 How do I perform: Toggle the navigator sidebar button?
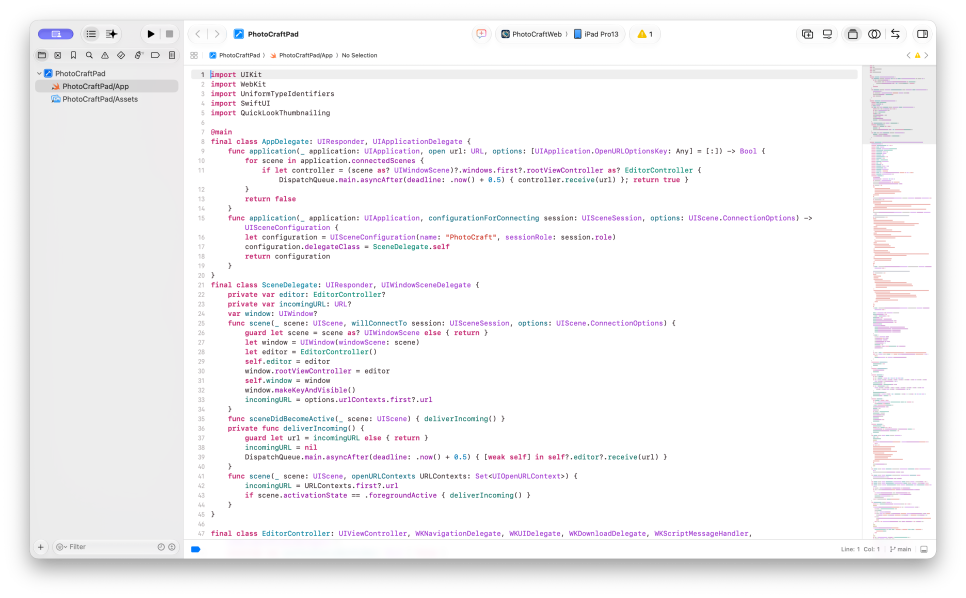click(x=55, y=34)
